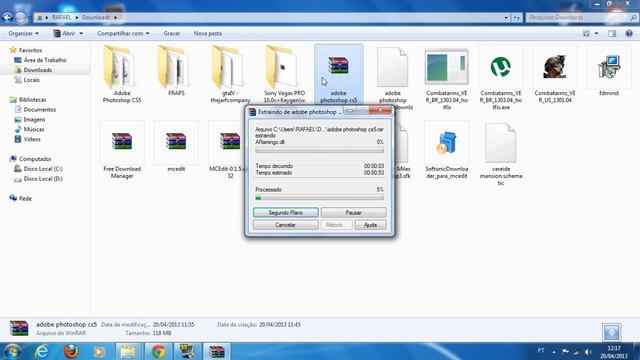Open Google Chrome from the taskbar
The image size is (640, 360).
coord(158,351)
